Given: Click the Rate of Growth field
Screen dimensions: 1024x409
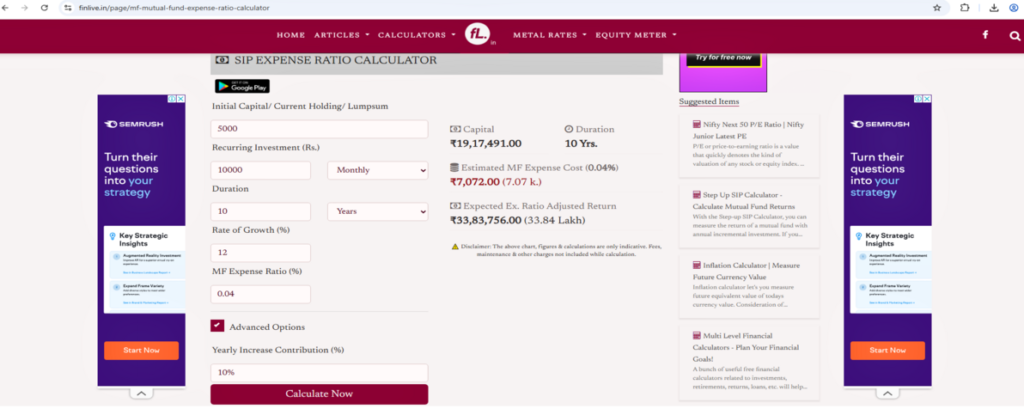Looking at the screenshot, I should (x=261, y=253).
